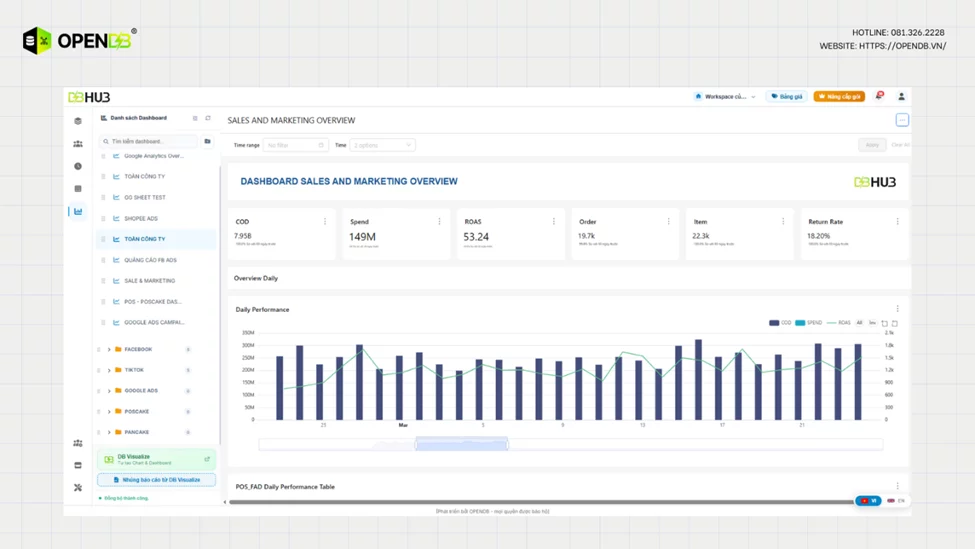Open the Order card three-dot menu
975x549 pixels.
tap(668, 221)
